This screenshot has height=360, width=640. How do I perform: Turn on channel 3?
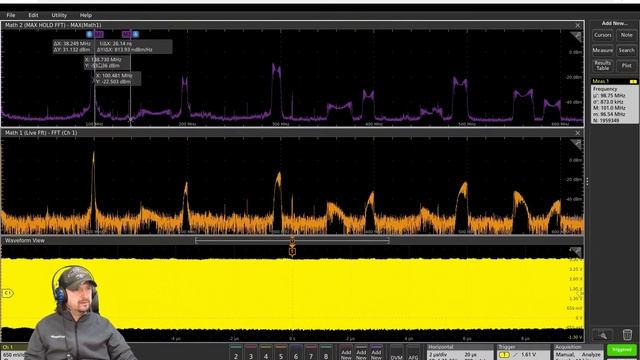251,353
